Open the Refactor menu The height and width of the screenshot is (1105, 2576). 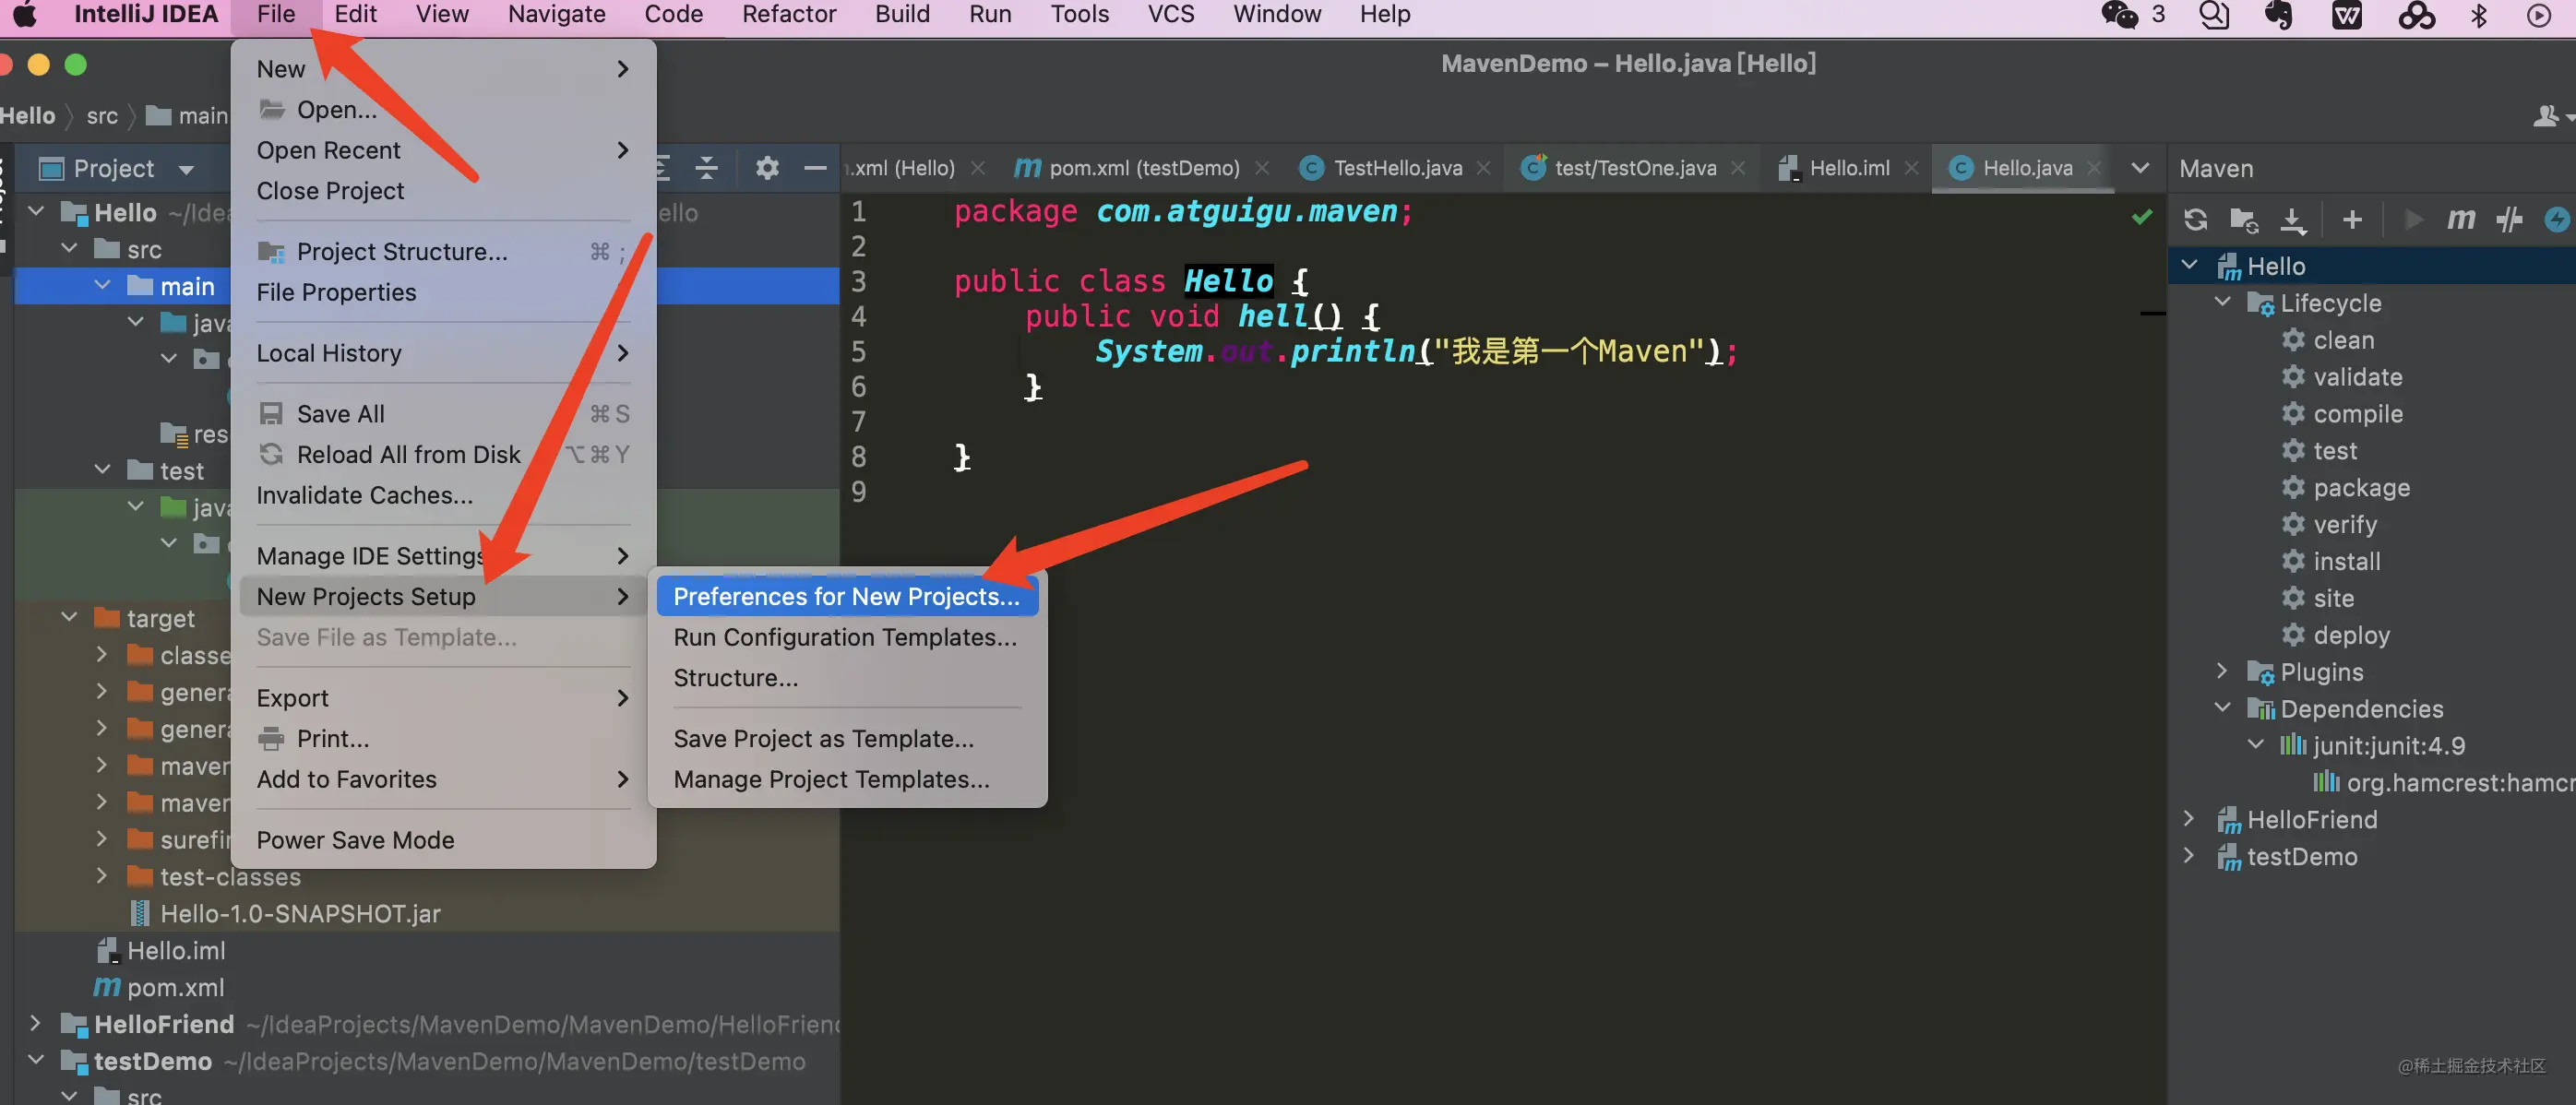click(x=788, y=15)
